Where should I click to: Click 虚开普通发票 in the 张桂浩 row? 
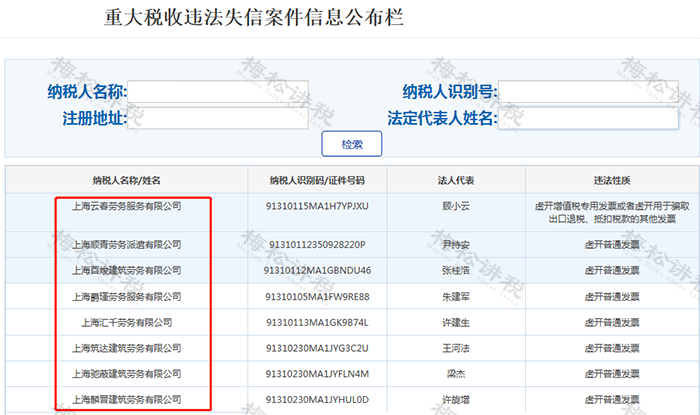(x=612, y=270)
